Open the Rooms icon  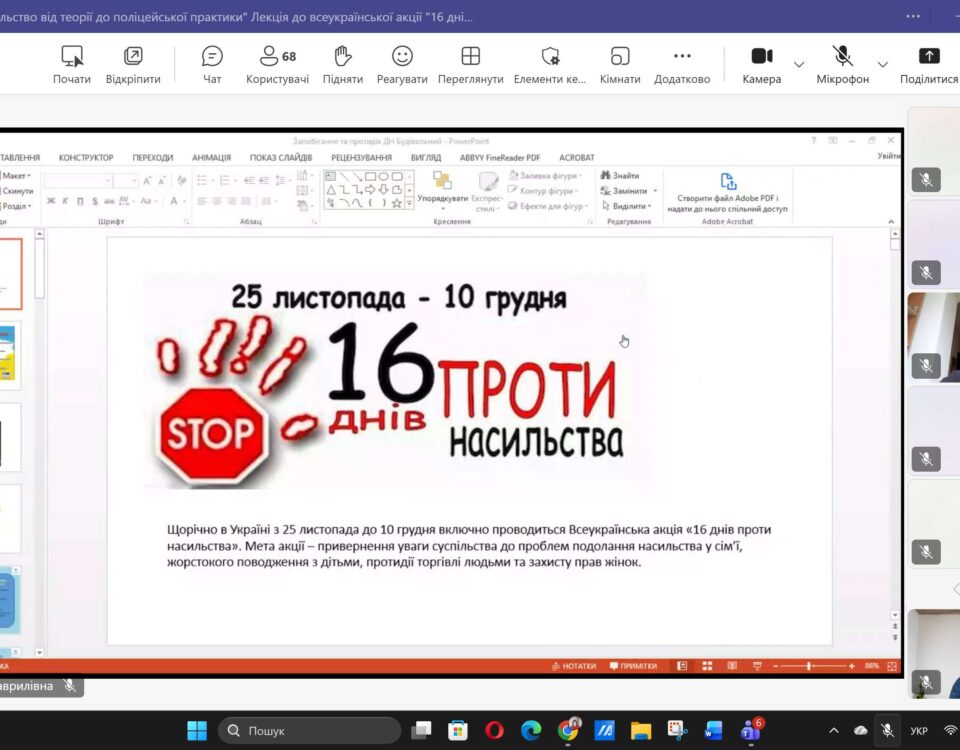(620, 64)
